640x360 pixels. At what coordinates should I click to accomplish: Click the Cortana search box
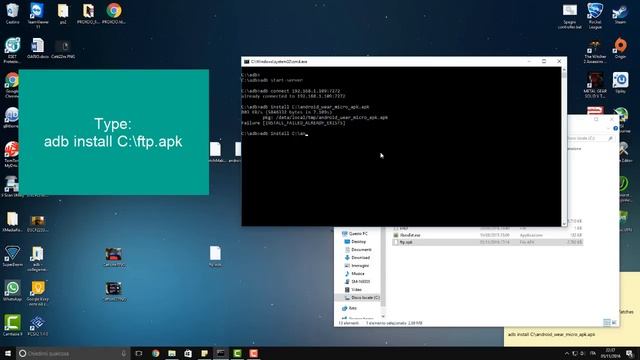point(73,353)
